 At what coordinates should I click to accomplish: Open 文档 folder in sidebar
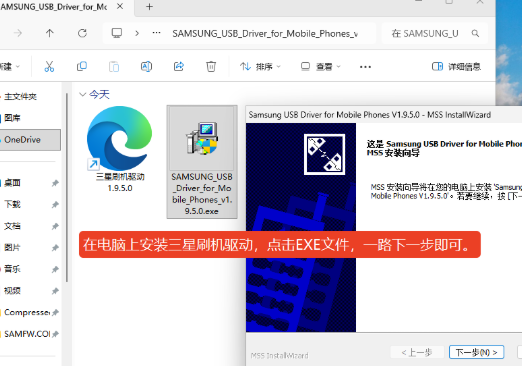coord(12,226)
